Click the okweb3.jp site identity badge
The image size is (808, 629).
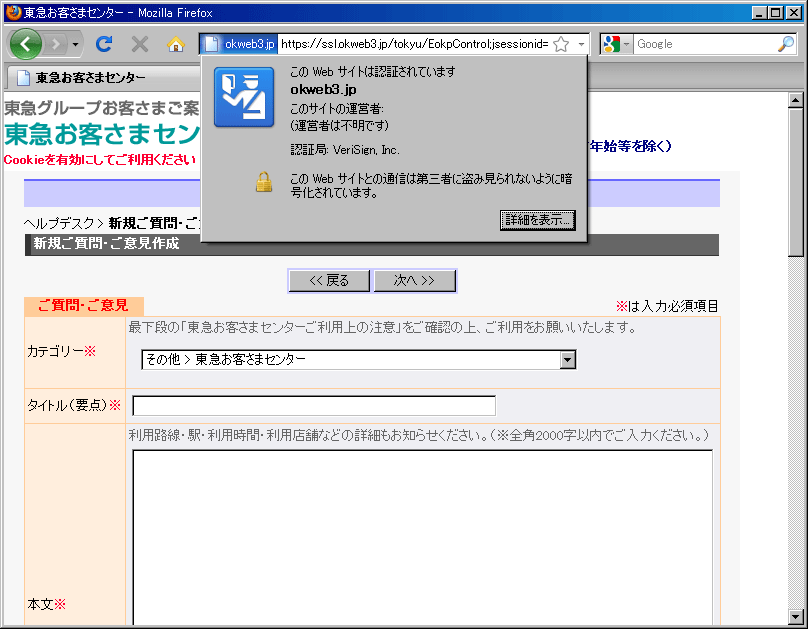(239, 44)
